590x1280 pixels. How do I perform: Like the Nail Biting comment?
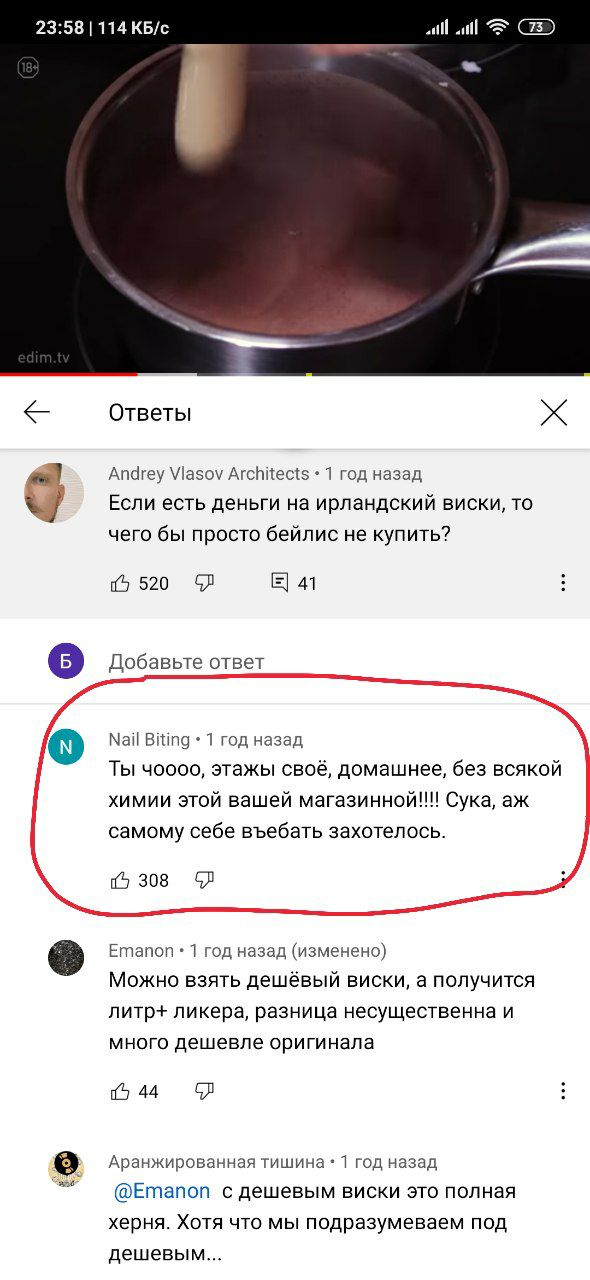coord(120,880)
